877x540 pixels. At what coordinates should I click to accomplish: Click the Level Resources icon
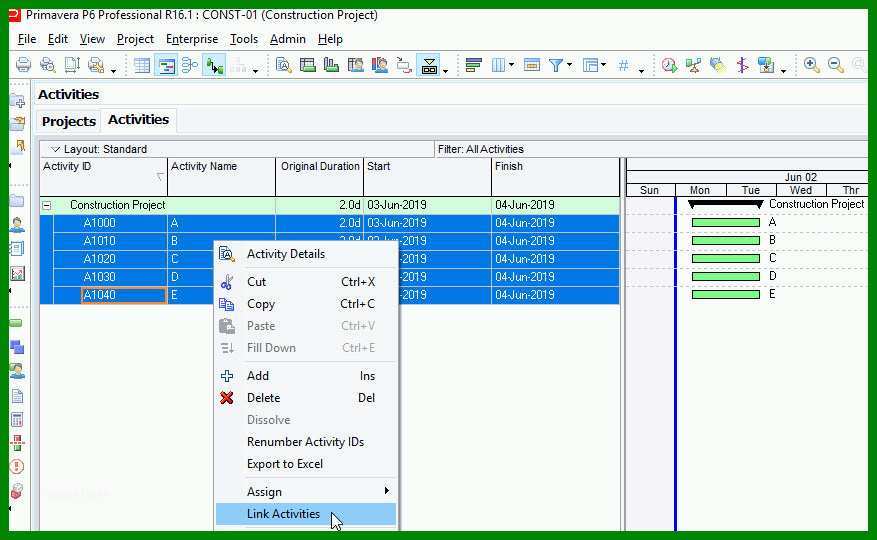(x=694, y=65)
